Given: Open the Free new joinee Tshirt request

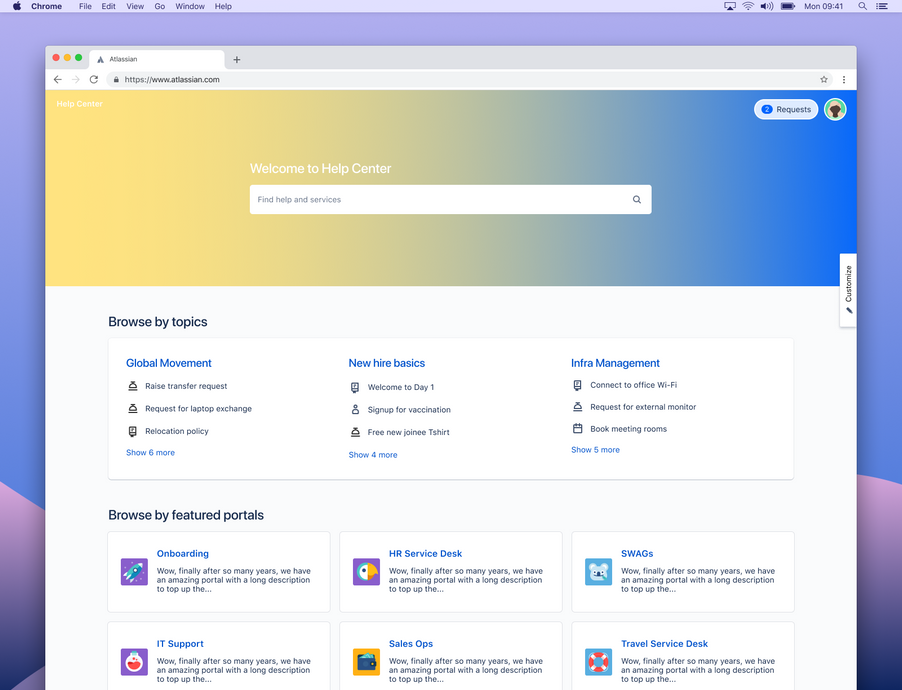Looking at the screenshot, I should coord(408,432).
